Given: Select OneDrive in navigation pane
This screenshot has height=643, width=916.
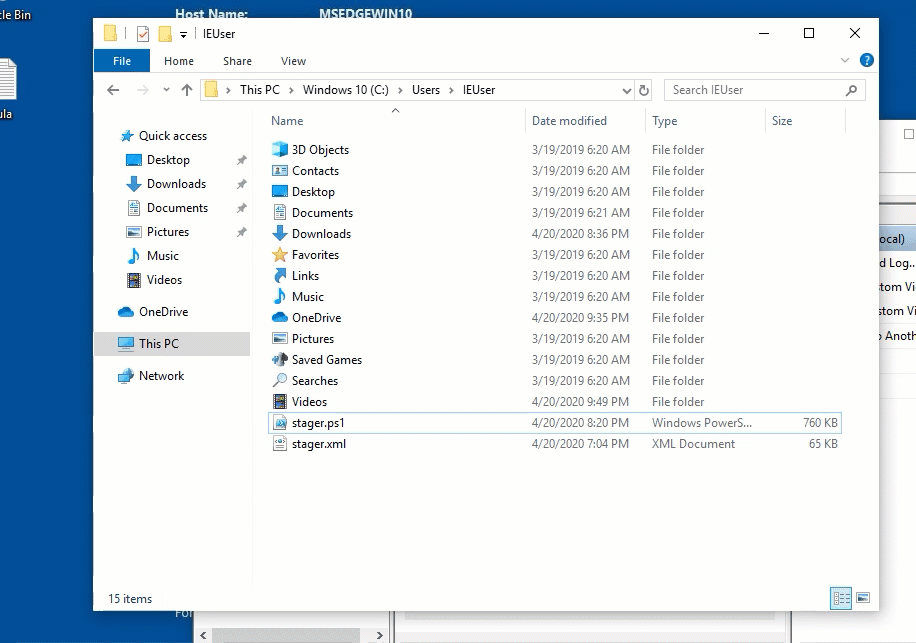Looking at the screenshot, I should point(163,312).
